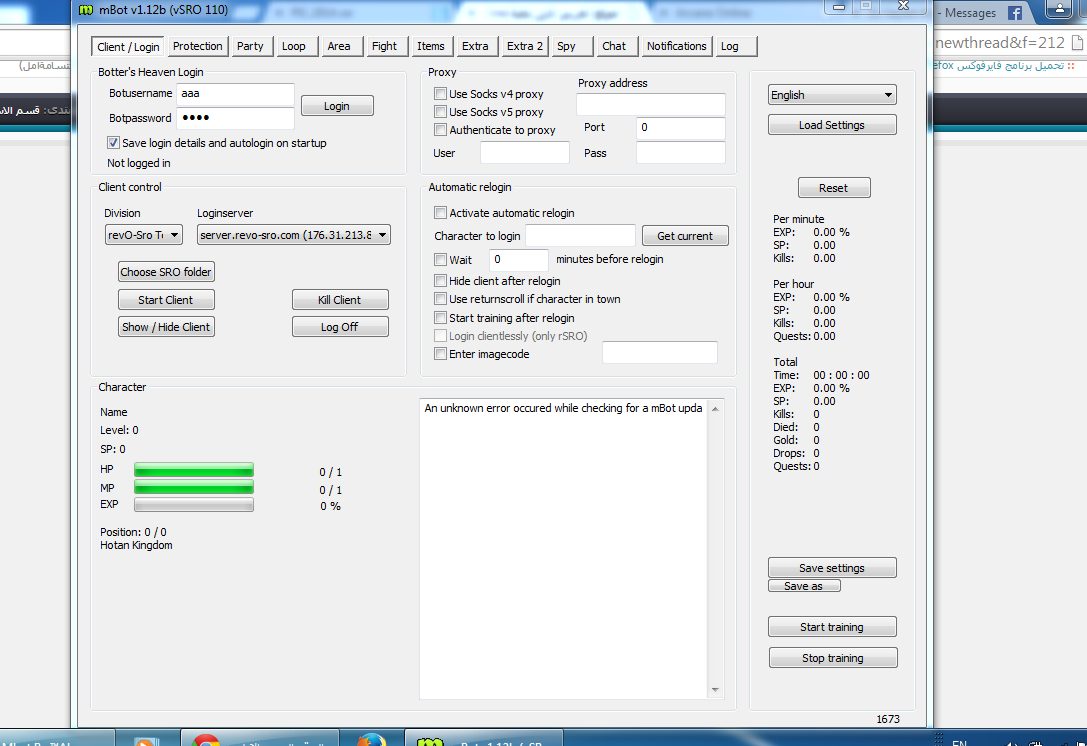Image resolution: width=1087 pixels, height=746 pixels.
Task: Click the proxy Port field
Action: pos(681,128)
